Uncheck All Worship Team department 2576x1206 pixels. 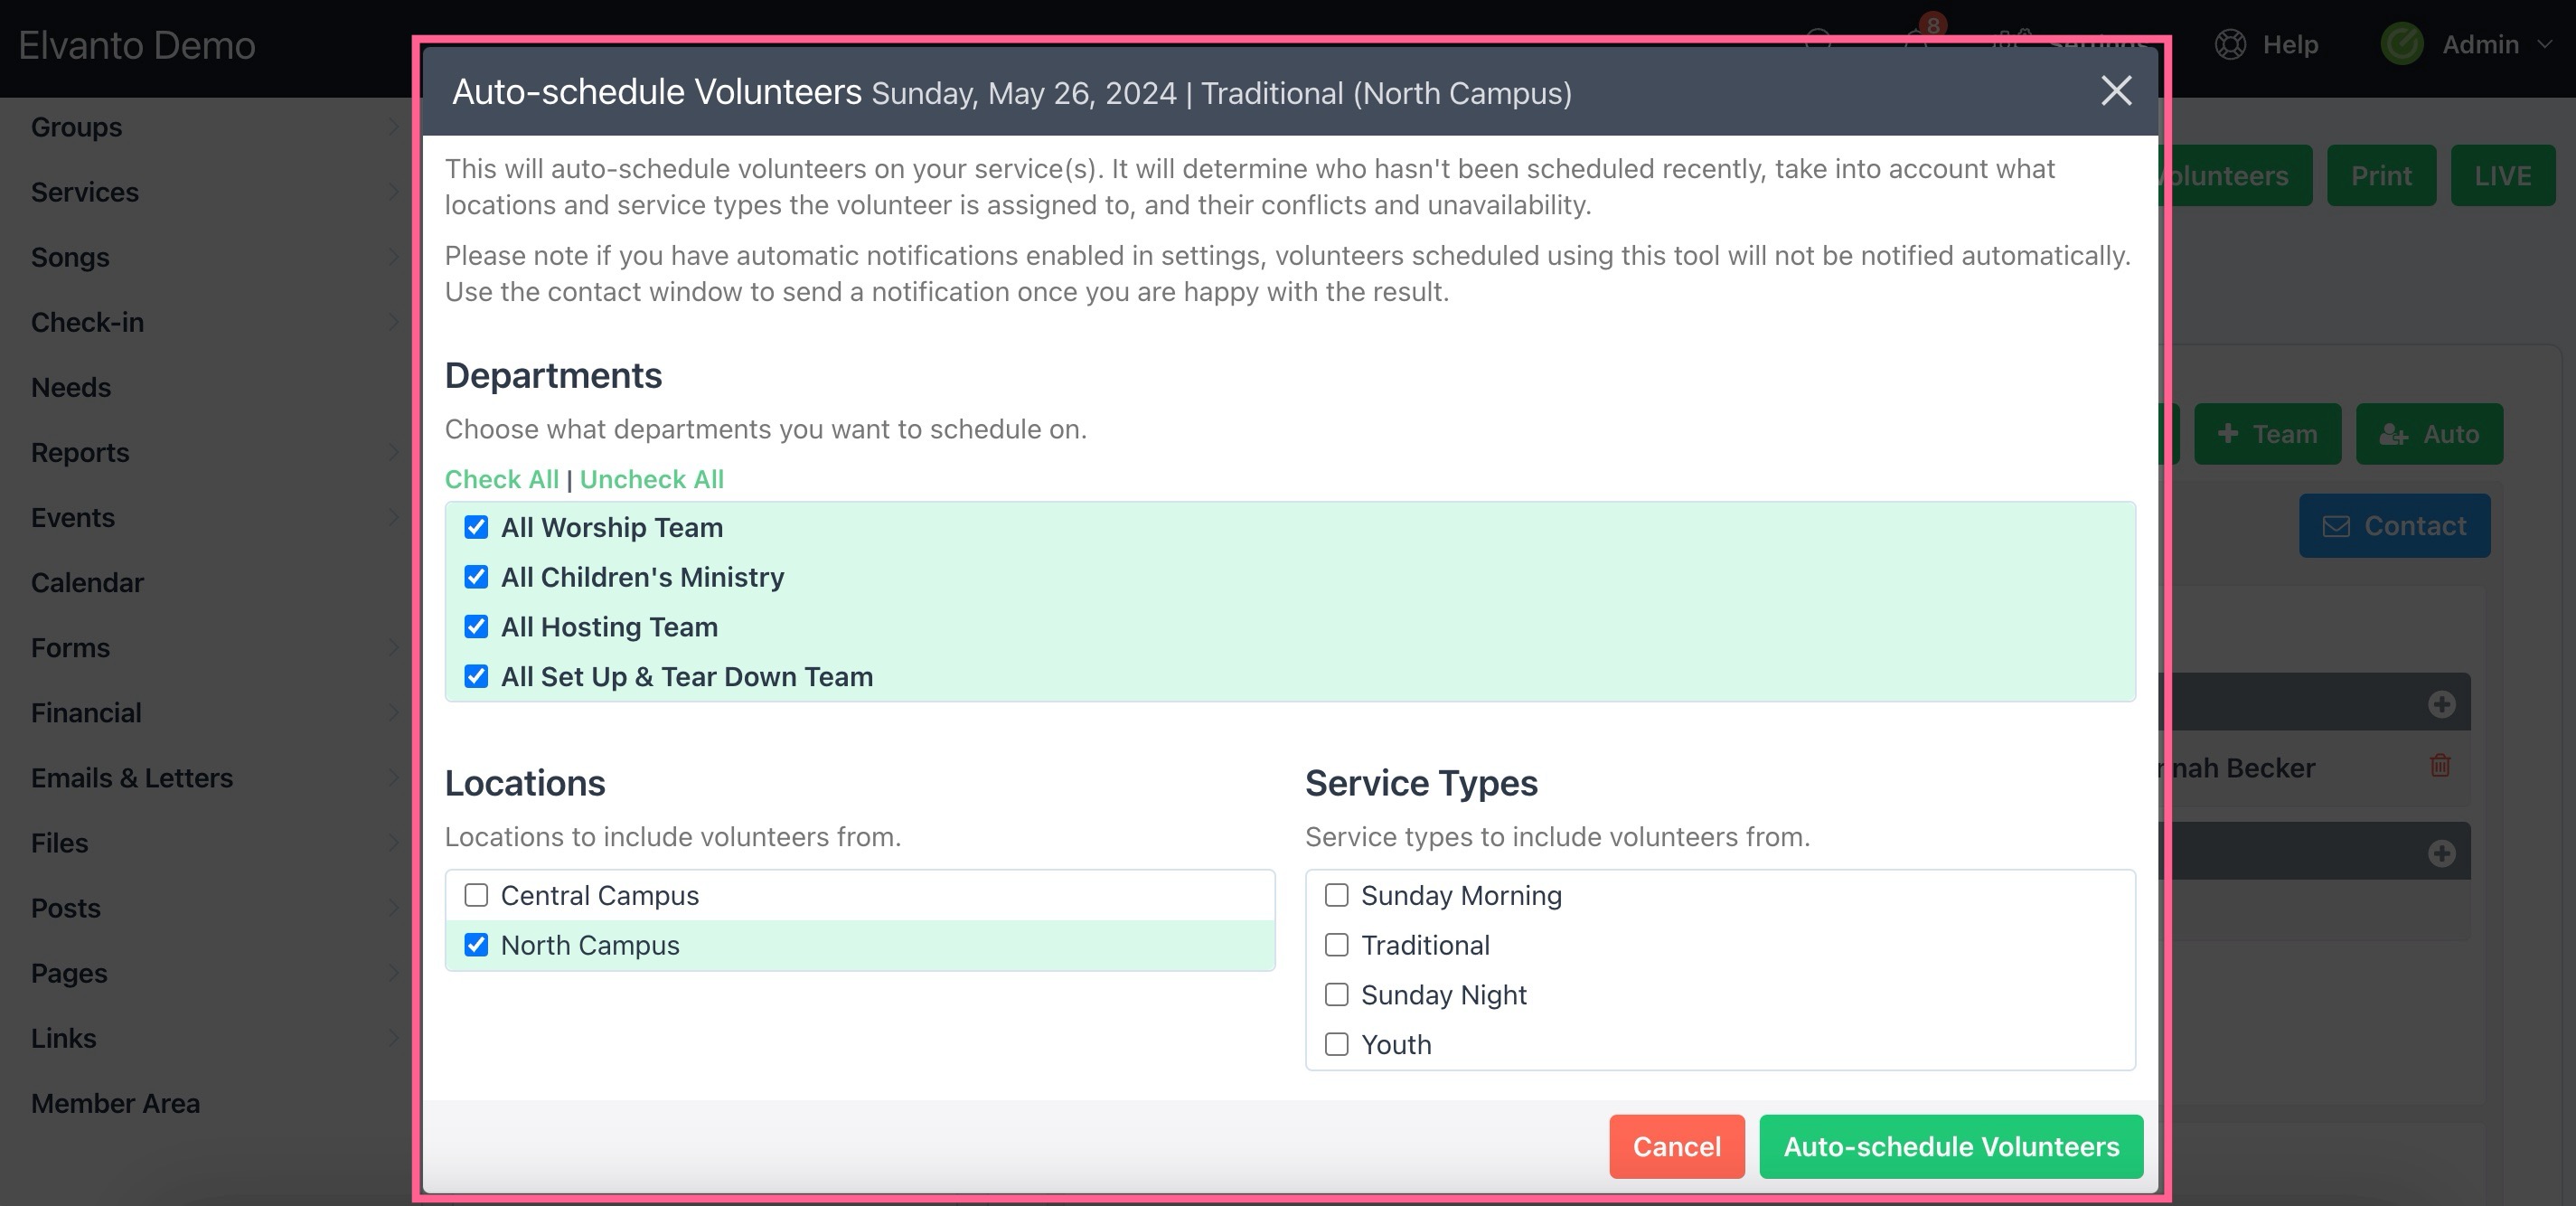coord(476,527)
